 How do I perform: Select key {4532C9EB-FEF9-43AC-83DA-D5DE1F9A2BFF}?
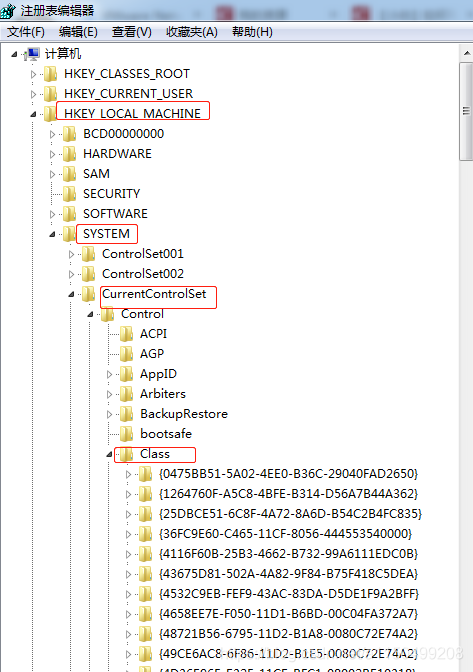click(x=289, y=594)
